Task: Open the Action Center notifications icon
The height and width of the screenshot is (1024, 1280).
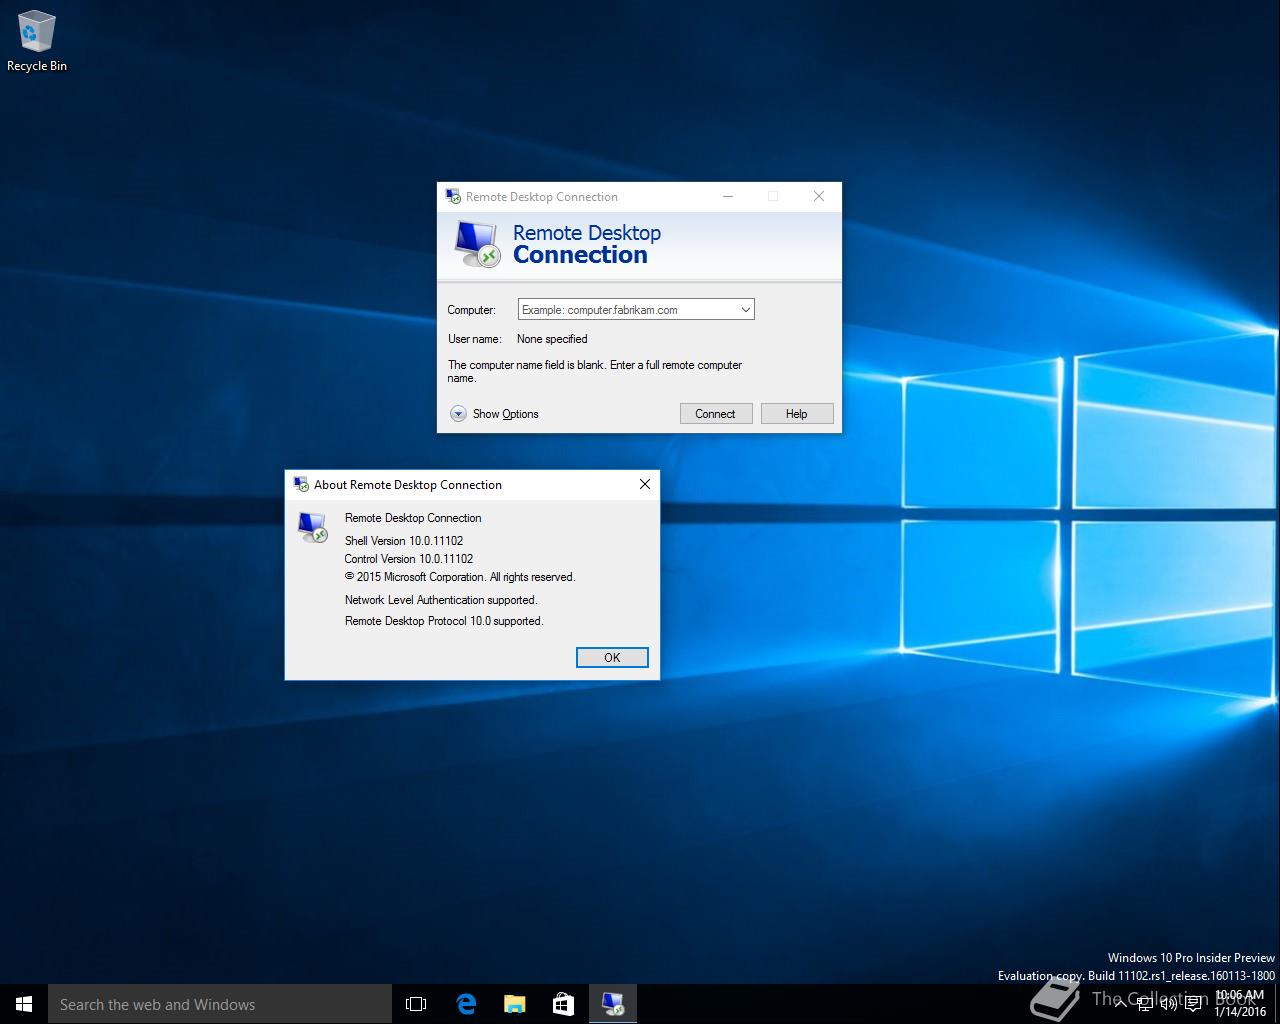Action: click(1193, 1004)
